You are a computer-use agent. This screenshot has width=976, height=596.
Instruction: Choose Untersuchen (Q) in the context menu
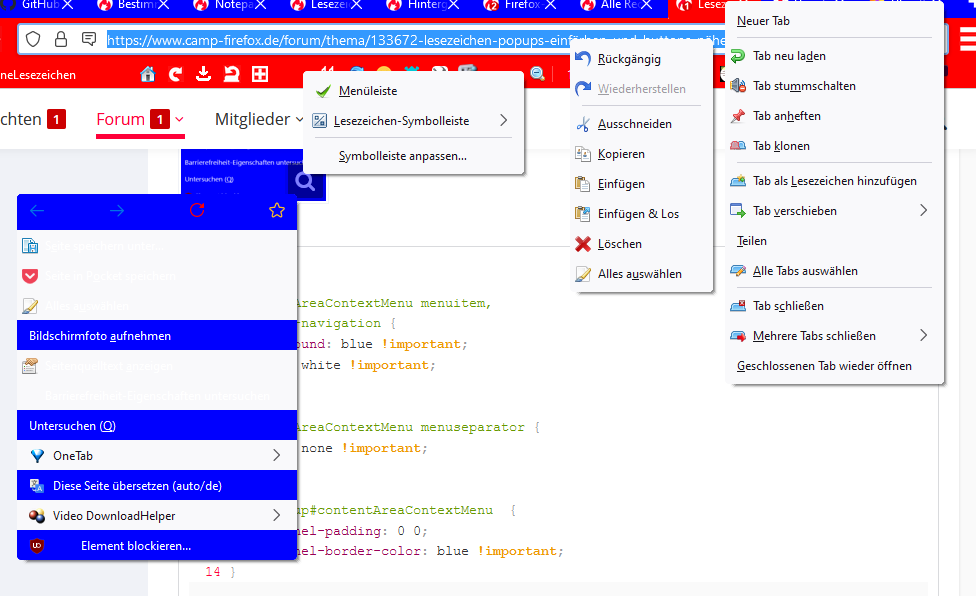click(157, 426)
